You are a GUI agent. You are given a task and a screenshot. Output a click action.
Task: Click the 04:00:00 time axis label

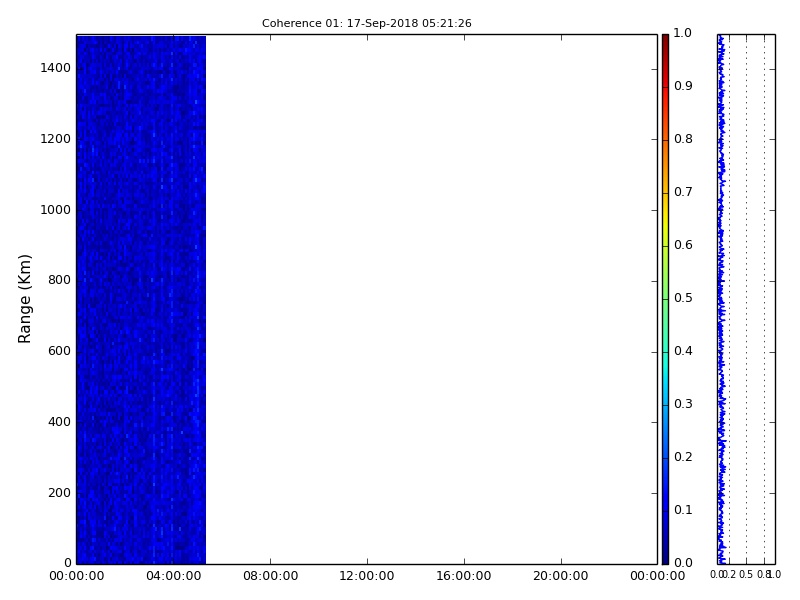point(173,576)
